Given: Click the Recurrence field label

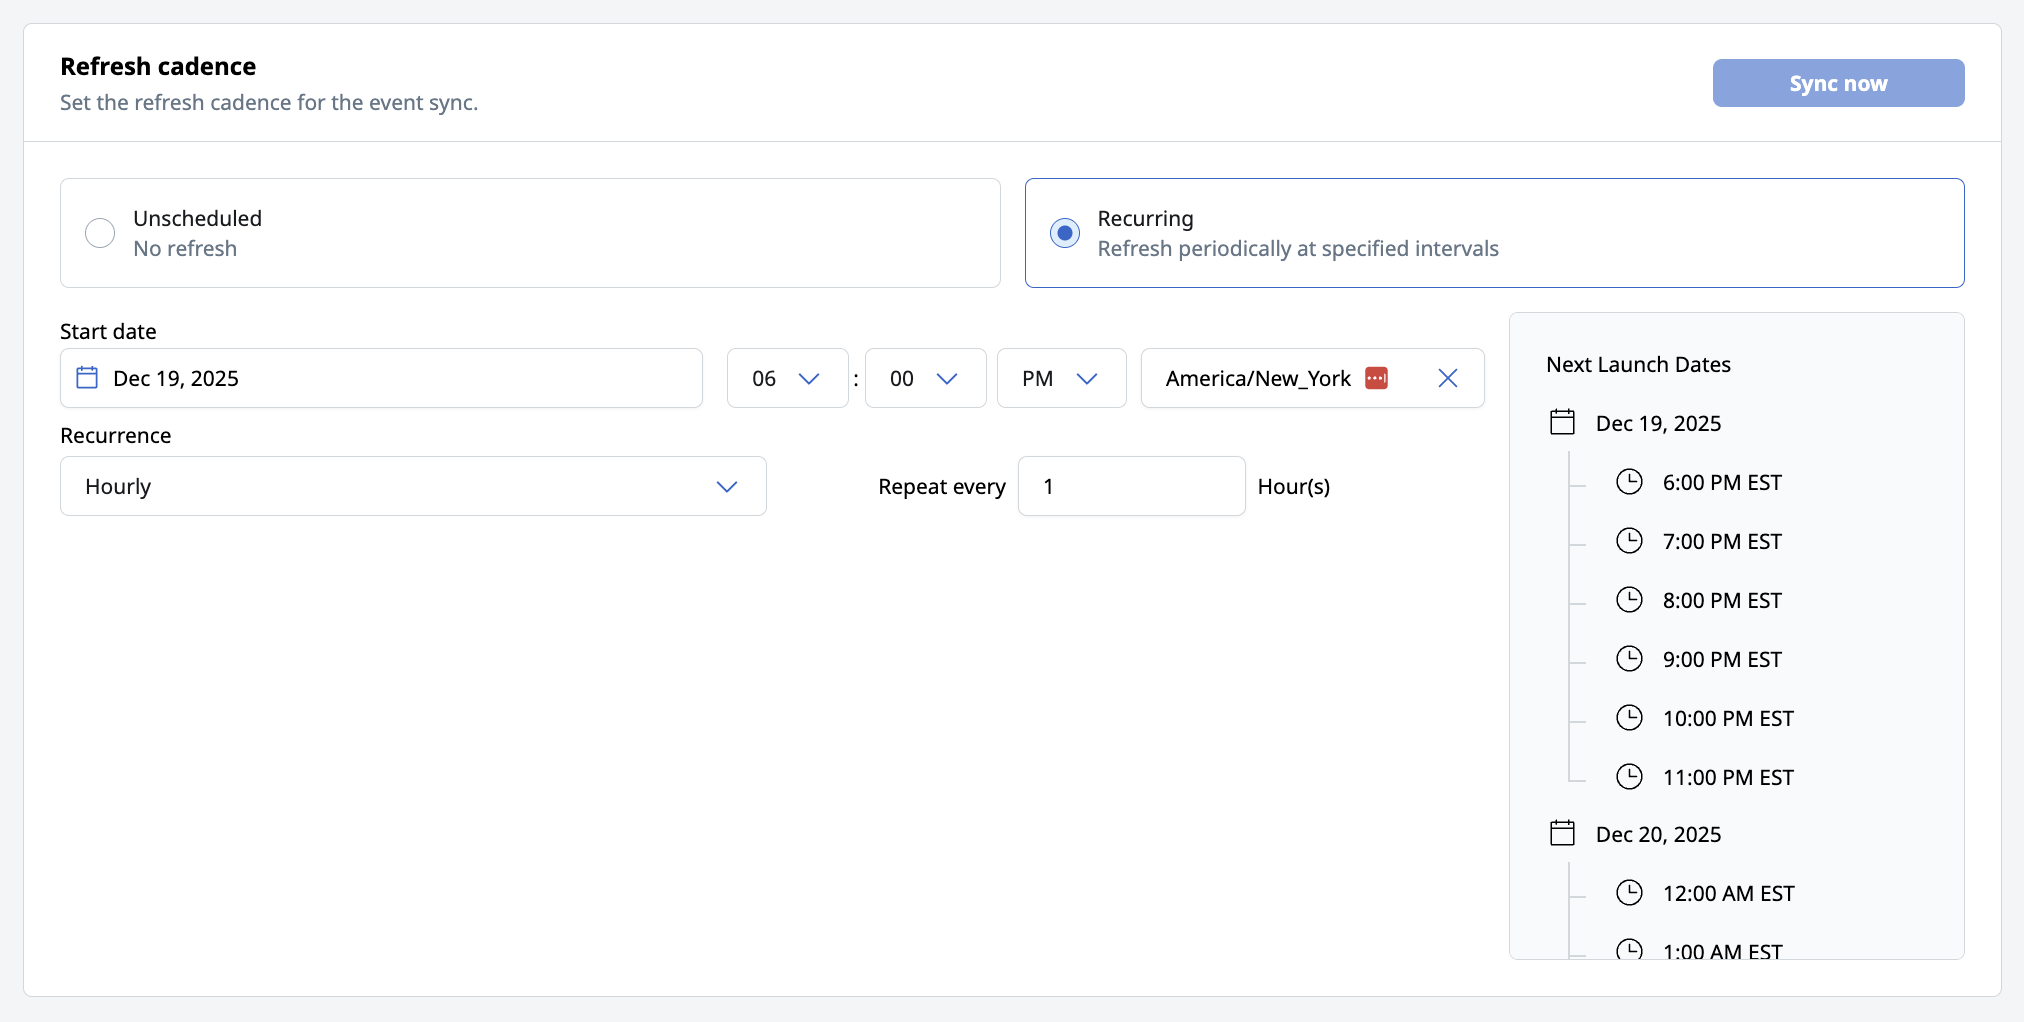Looking at the screenshot, I should (115, 435).
